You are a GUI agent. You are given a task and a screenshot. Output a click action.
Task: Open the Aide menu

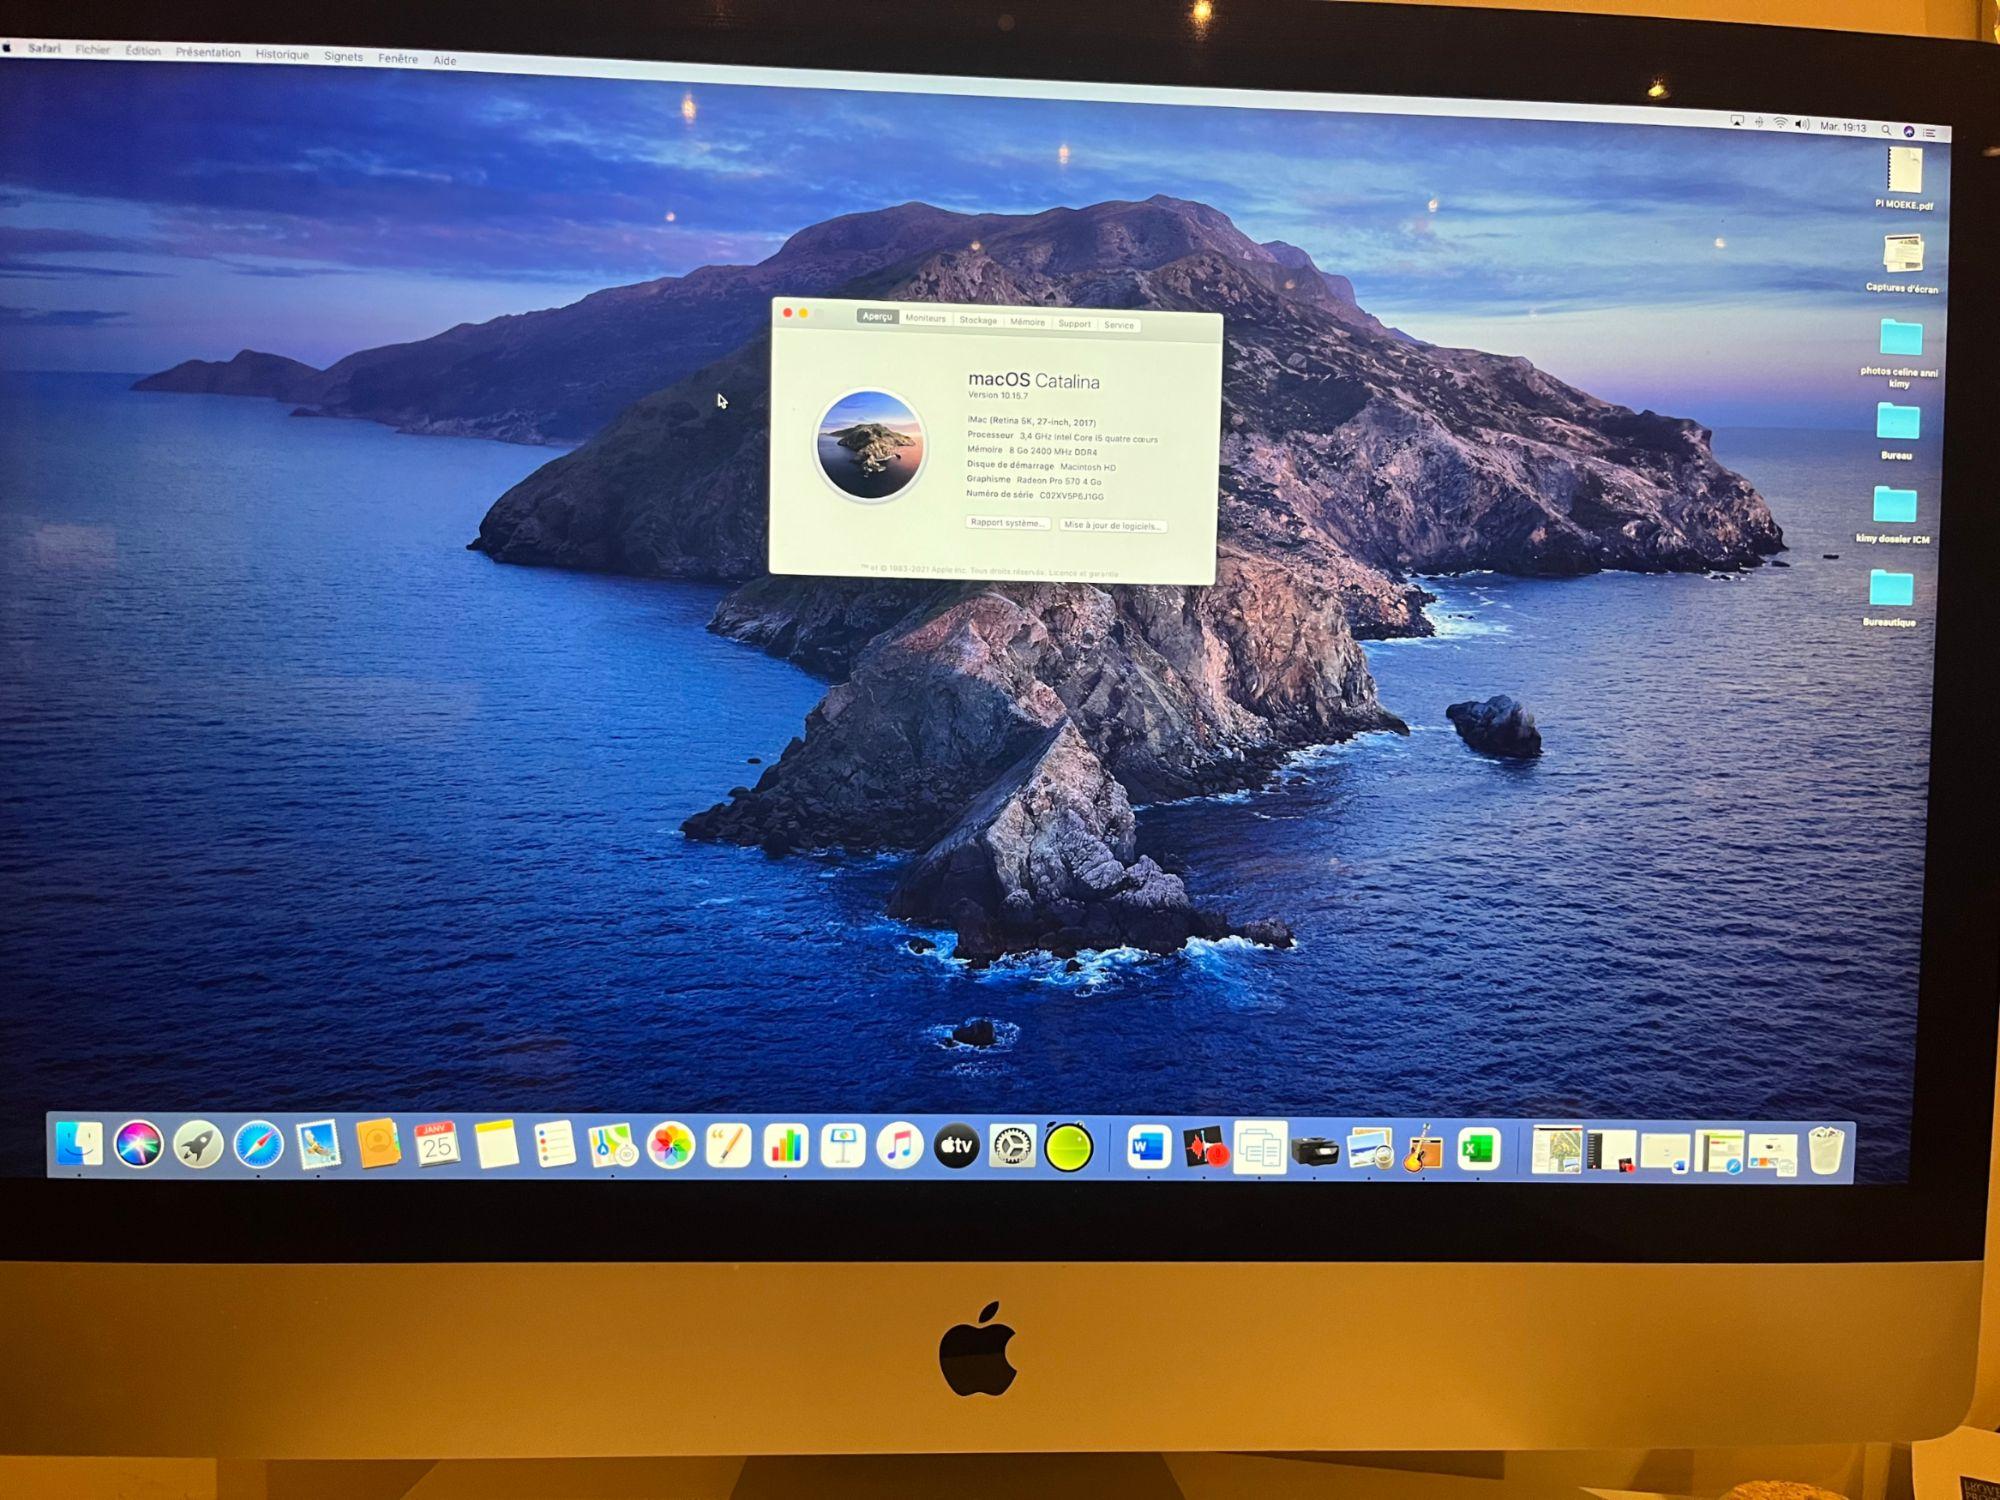[x=444, y=60]
